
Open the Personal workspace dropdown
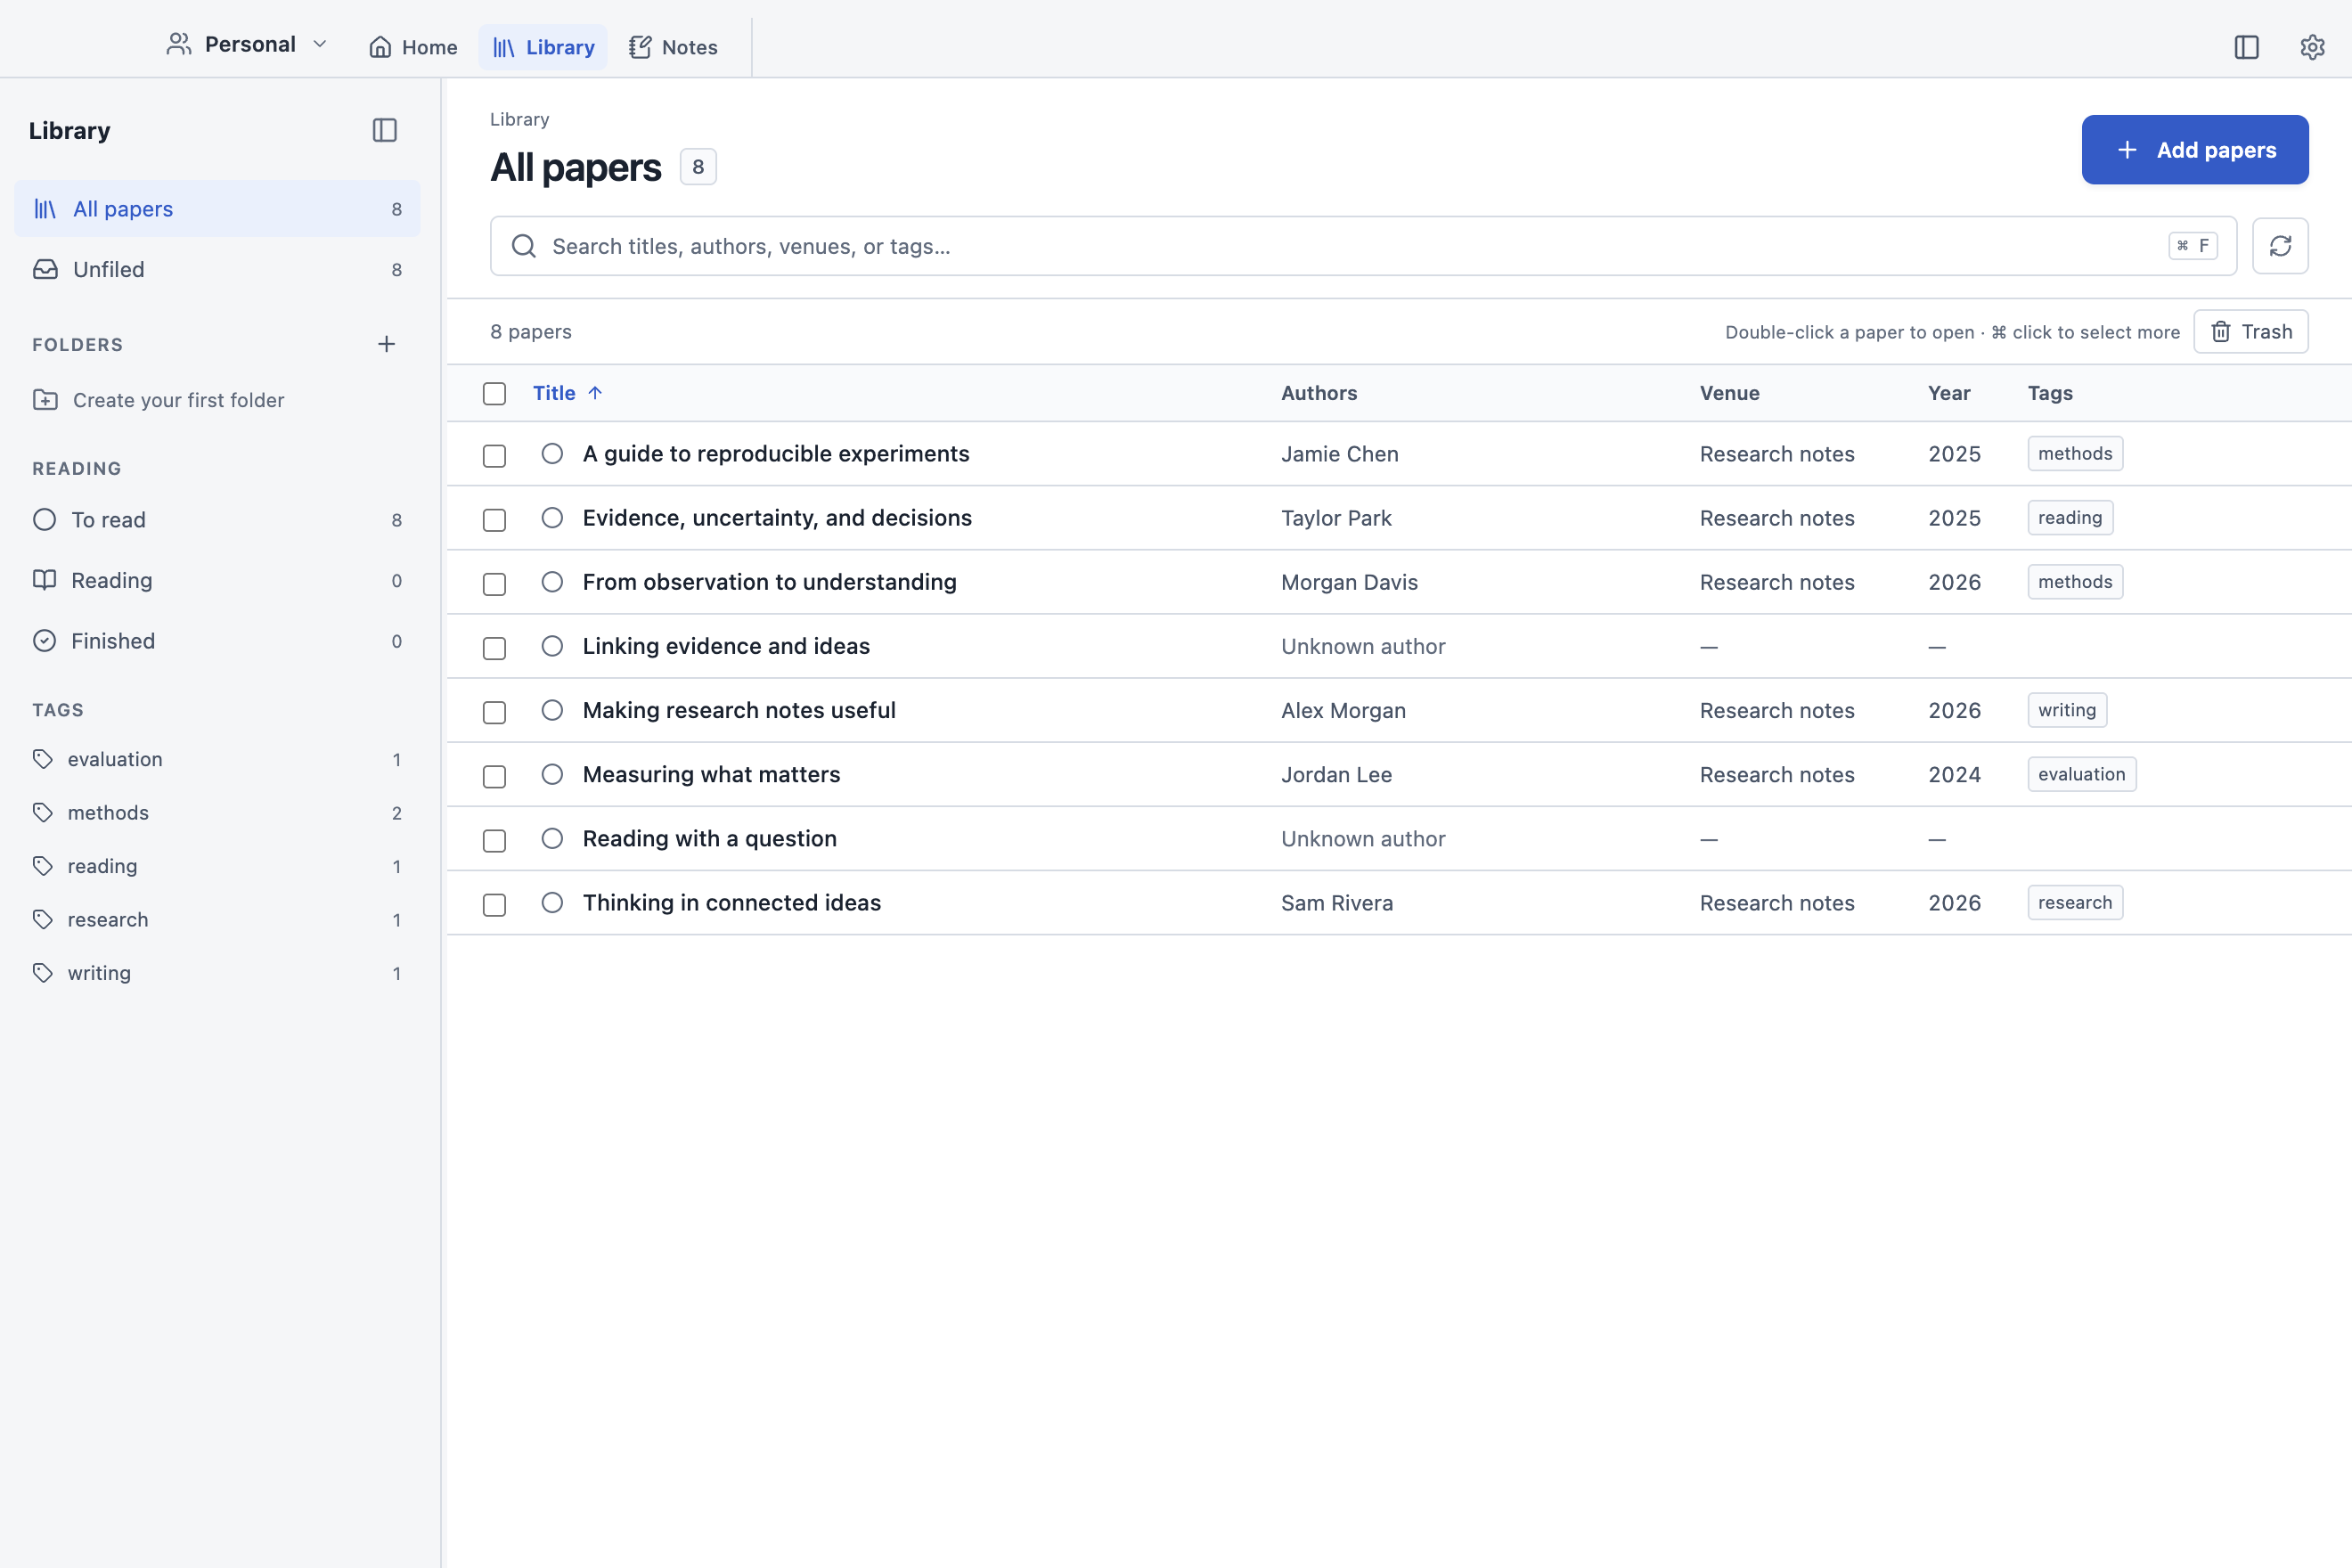(x=247, y=45)
